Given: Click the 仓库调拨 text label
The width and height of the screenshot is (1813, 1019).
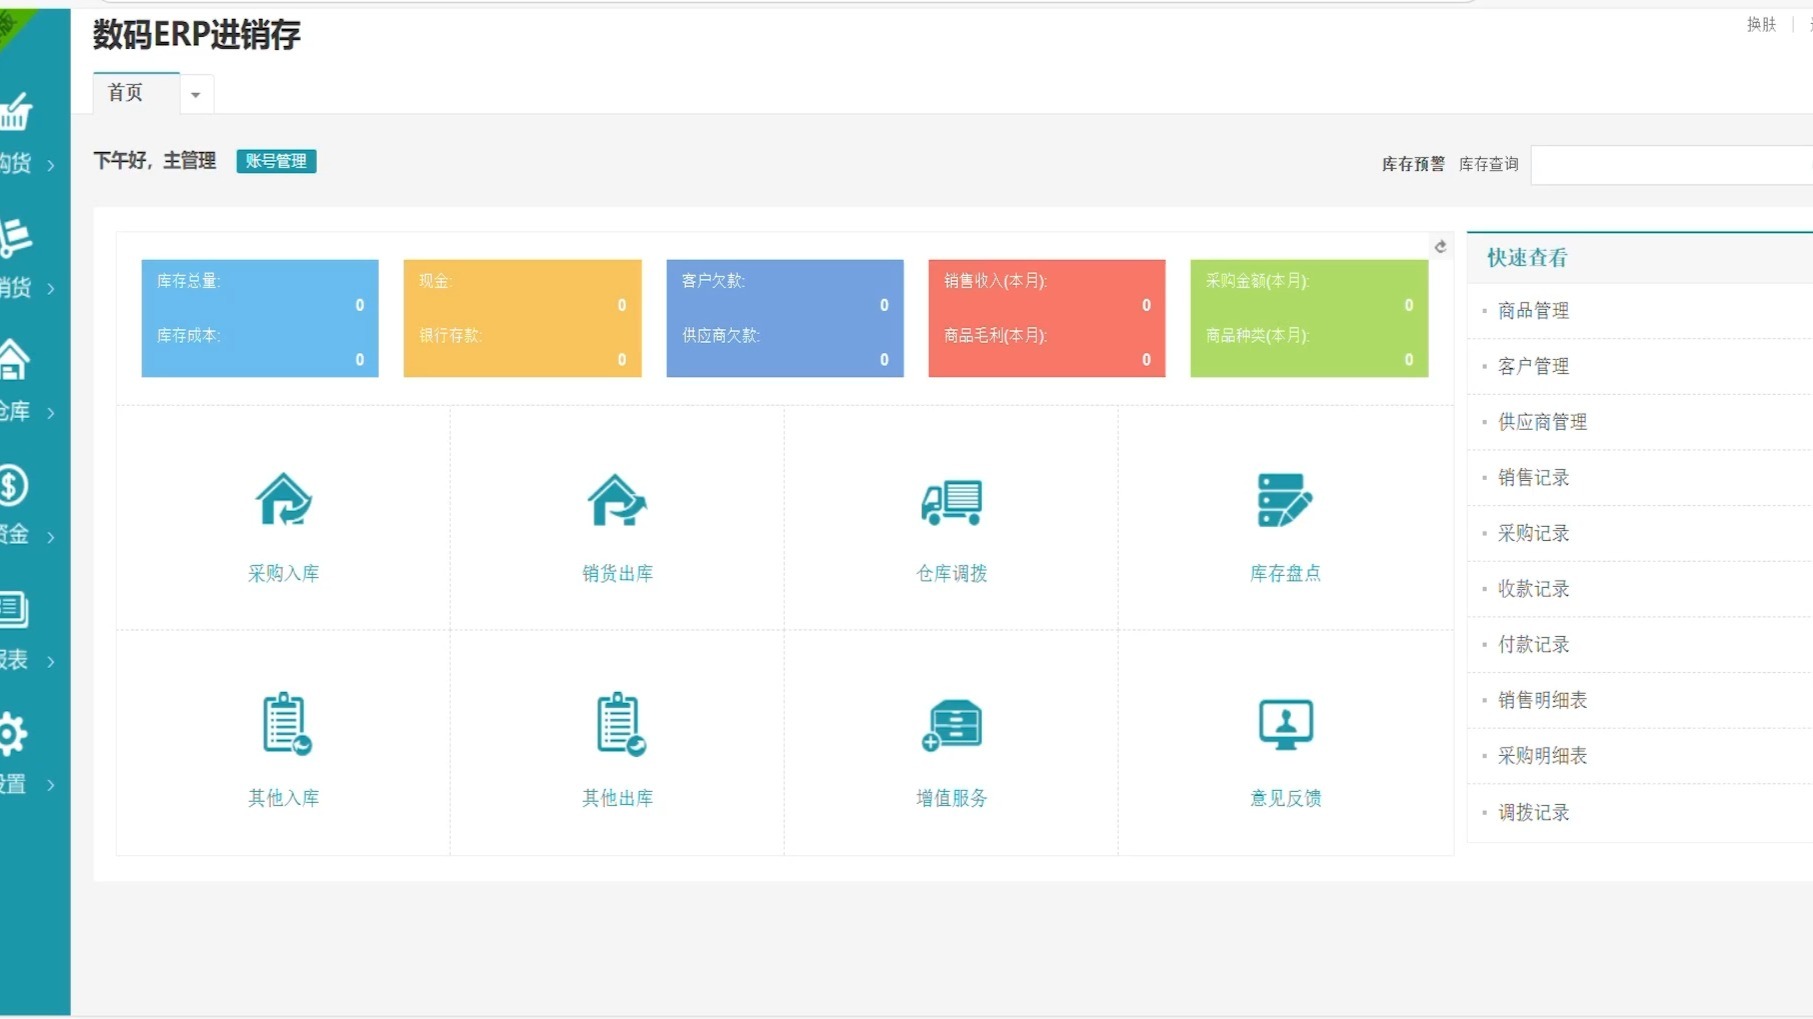Looking at the screenshot, I should pyautogui.click(x=951, y=574).
